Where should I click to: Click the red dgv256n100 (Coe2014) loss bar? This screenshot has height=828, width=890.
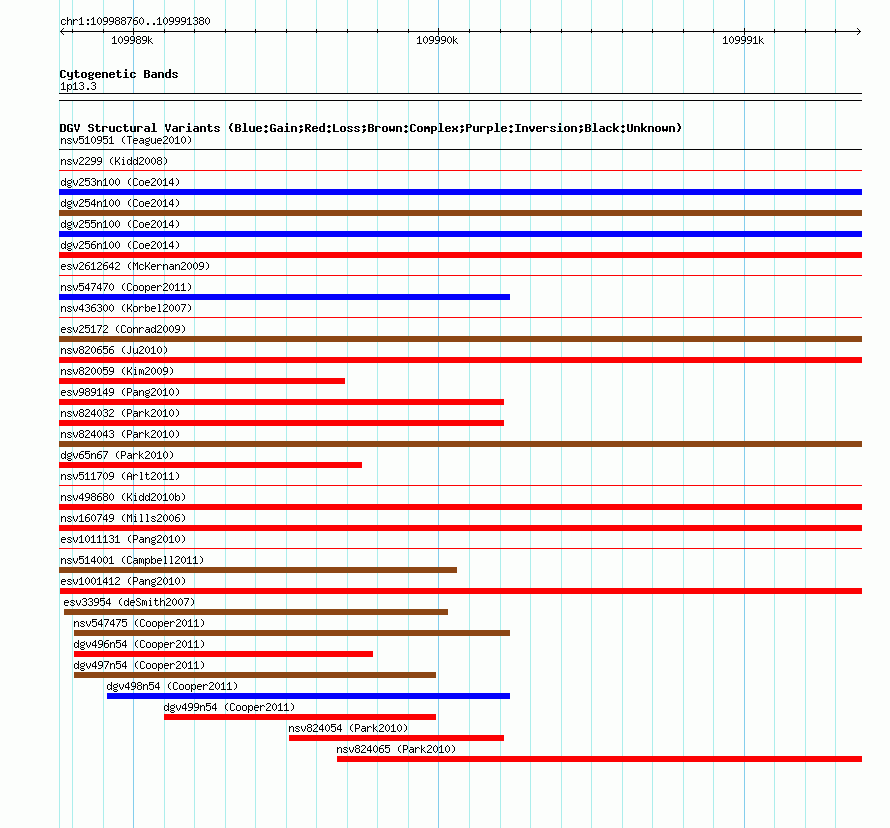pos(460,255)
